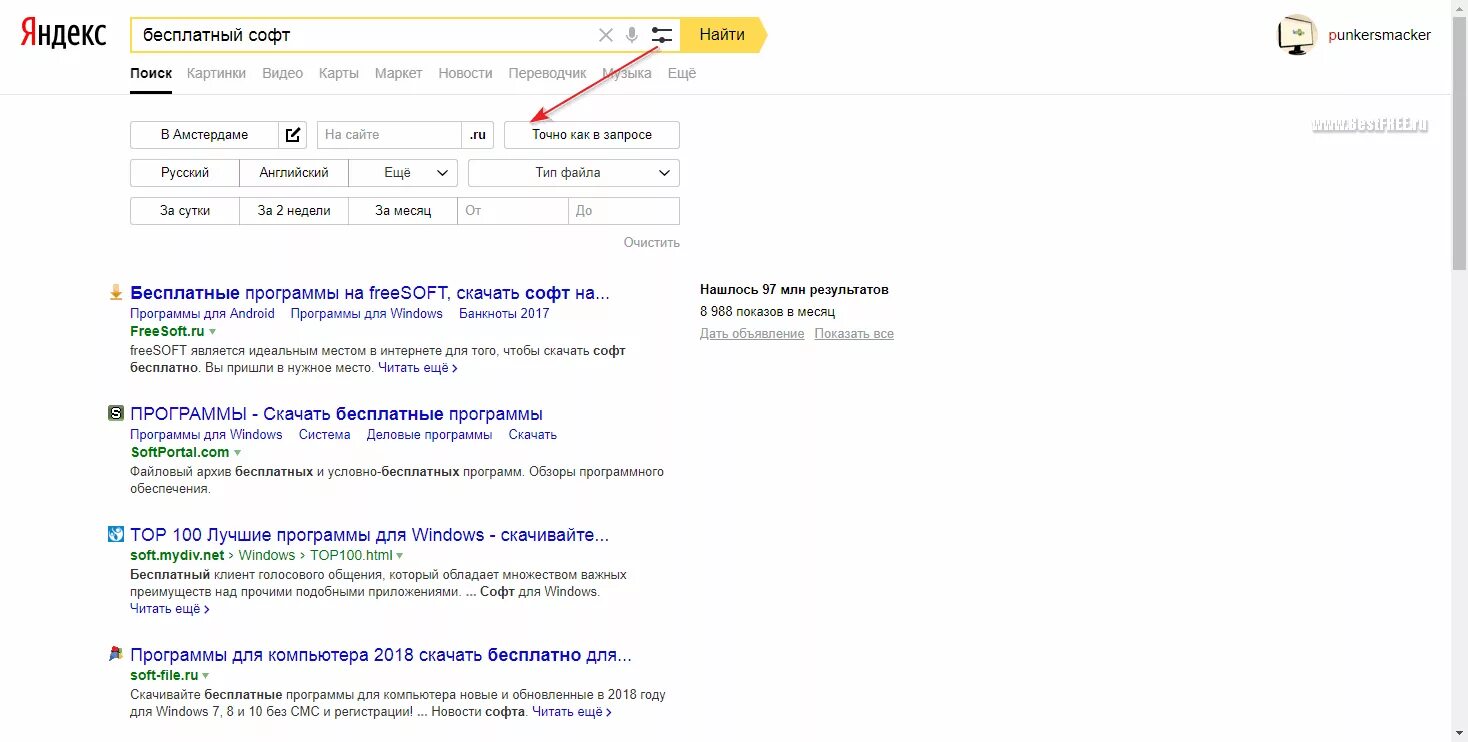Open Программы для компьютера 2018 result

(x=381, y=656)
